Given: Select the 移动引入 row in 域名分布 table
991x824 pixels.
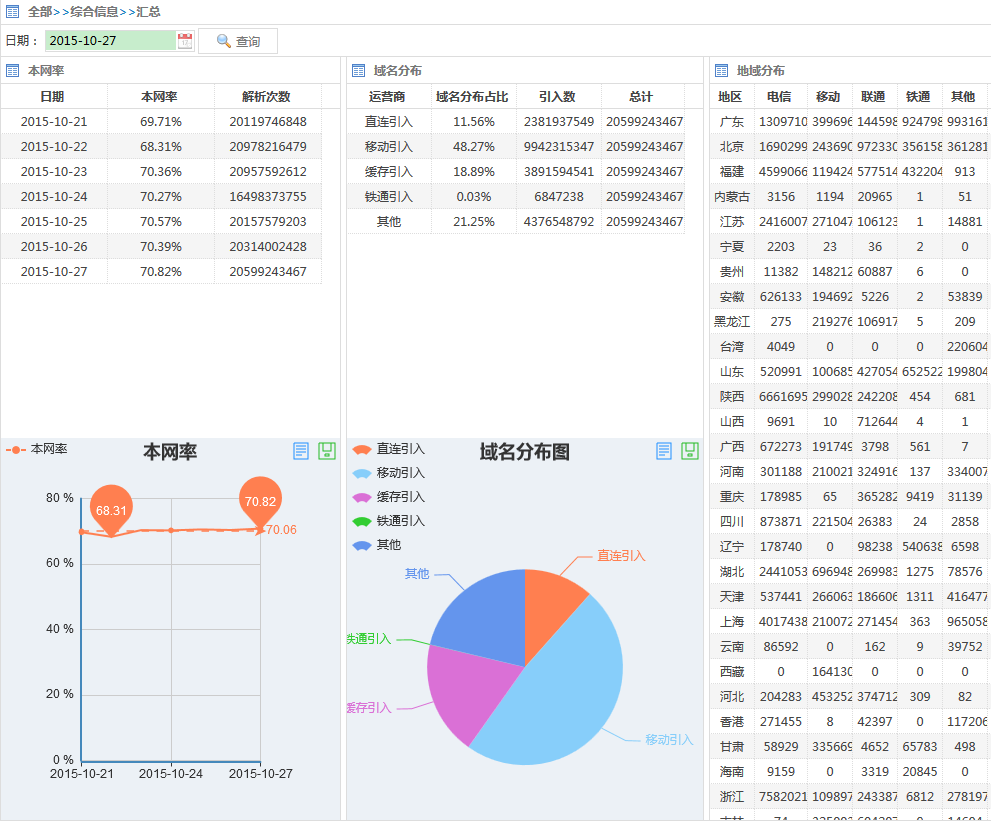Looking at the screenshot, I should (x=516, y=147).
